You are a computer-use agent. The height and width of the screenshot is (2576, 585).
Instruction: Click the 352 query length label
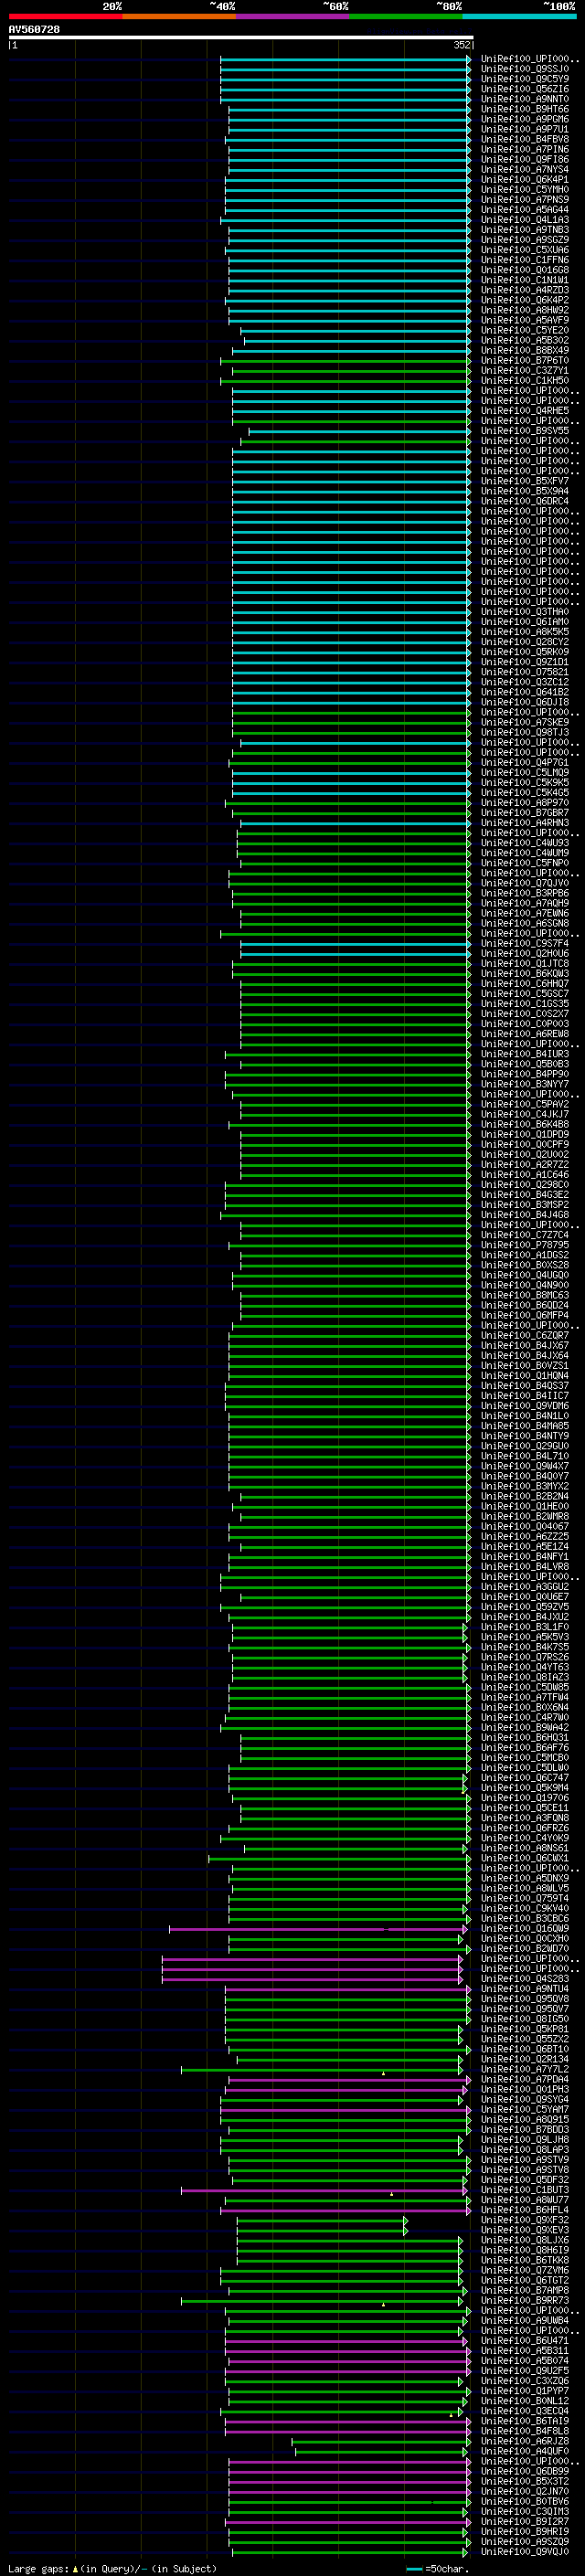tap(461, 45)
